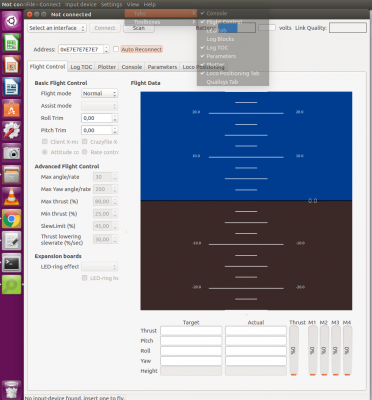The image size is (372, 400).
Task: Click the M2 motor level bar
Action: click(x=324, y=351)
